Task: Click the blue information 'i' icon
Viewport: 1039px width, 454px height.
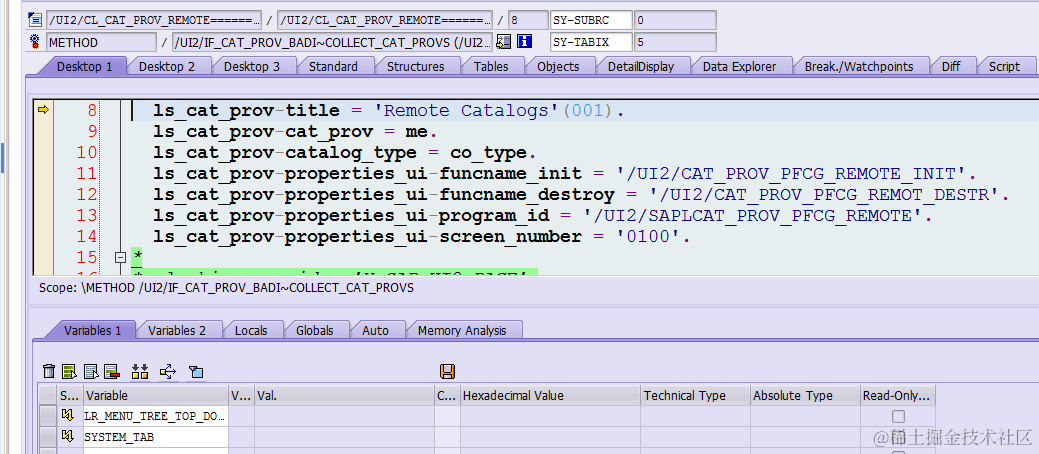Action: point(525,42)
